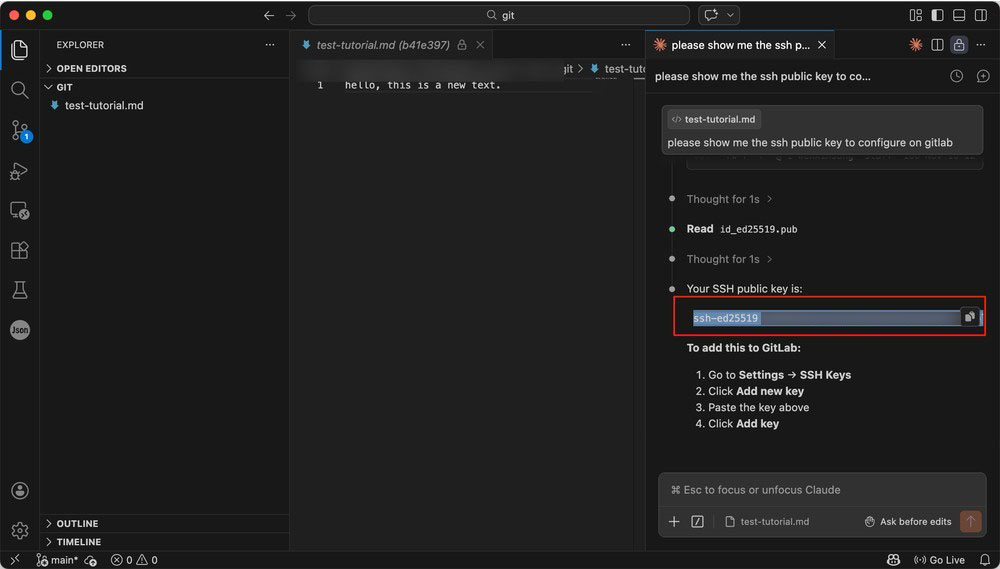Screen dimensions: 1000x569
Task: Change the Ask before edits mode
Action: coord(908,522)
